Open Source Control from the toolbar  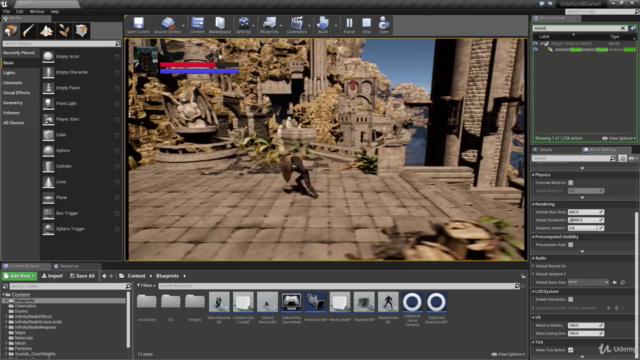coord(167,25)
